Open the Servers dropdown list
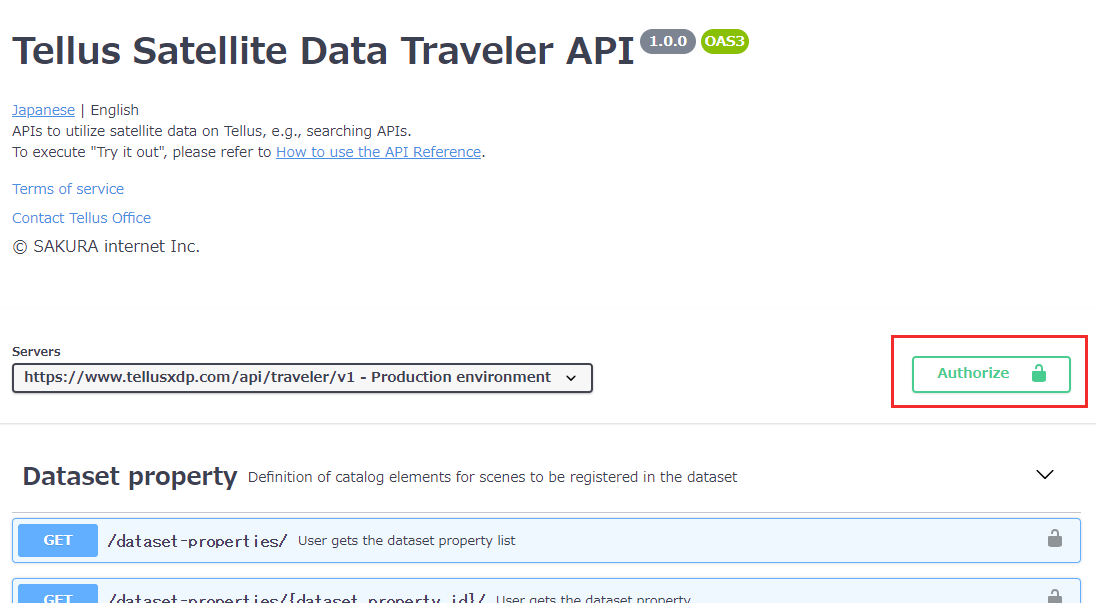The width and height of the screenshot is (1096, 603). click(x=302, y=377)
